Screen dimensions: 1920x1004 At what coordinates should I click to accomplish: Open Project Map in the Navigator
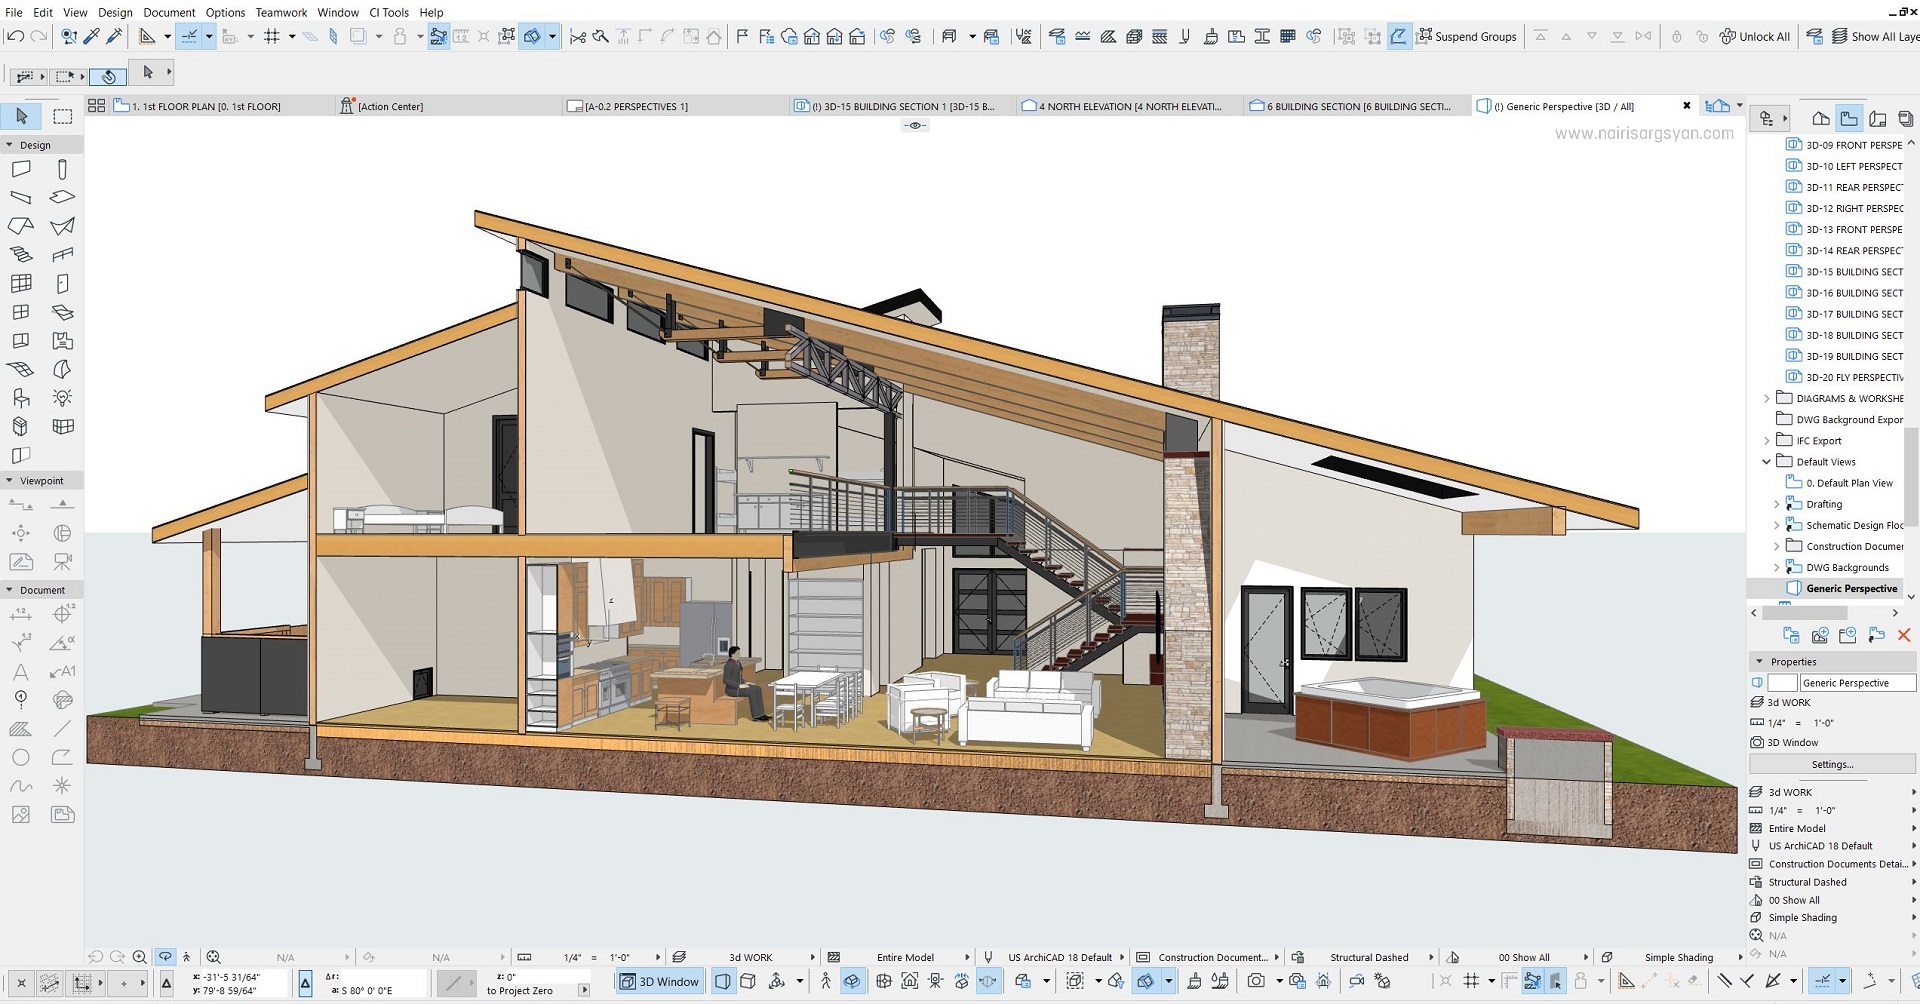pyautogui.click(x=1821, y=118)
